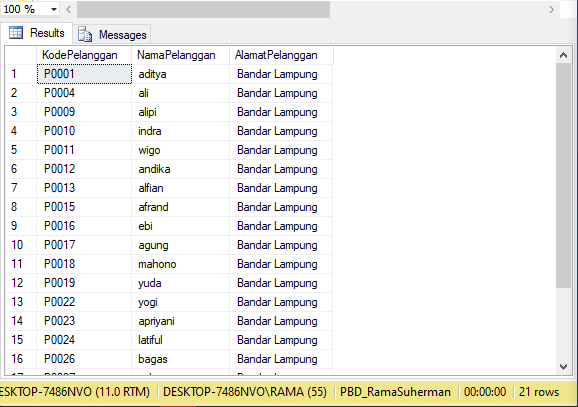Select cell P0011

pyautogui.click(x=84, y=150)
